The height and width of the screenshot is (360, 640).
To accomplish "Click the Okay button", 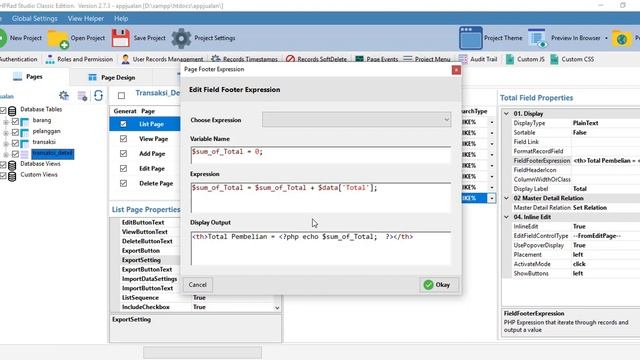I will [438, 284].
